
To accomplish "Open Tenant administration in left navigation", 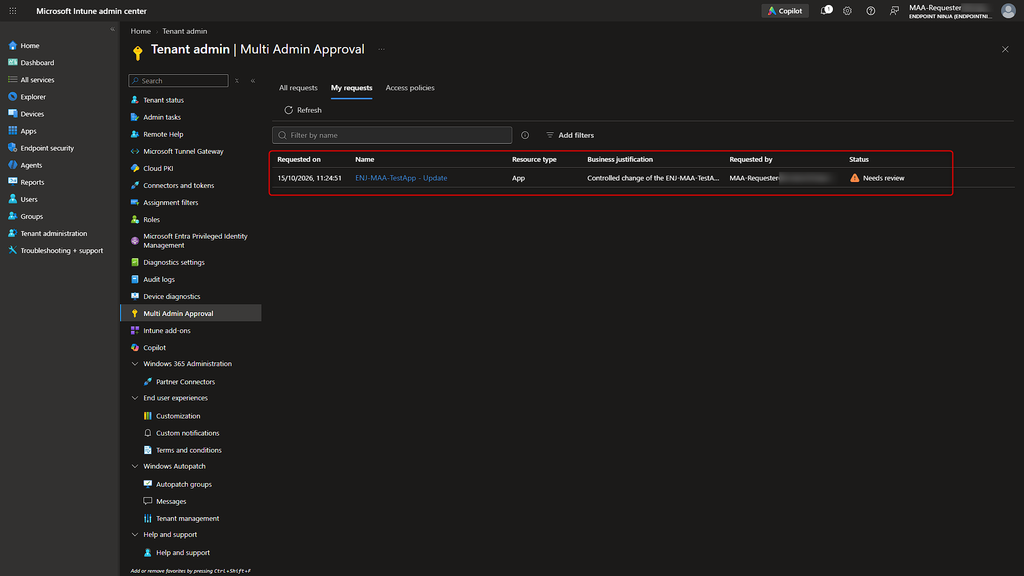I will (54, 233).
